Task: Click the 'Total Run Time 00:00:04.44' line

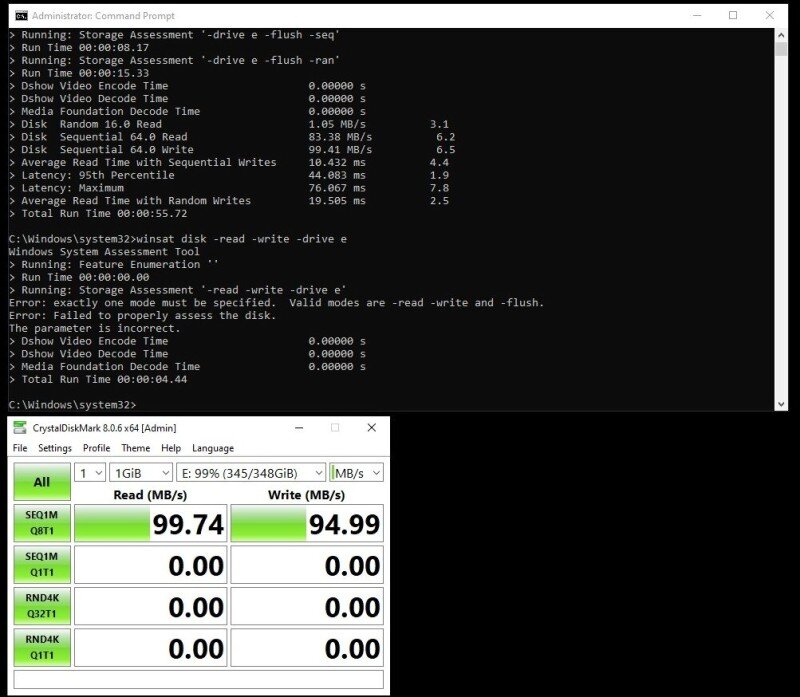Action: click(x=98, y=379)
